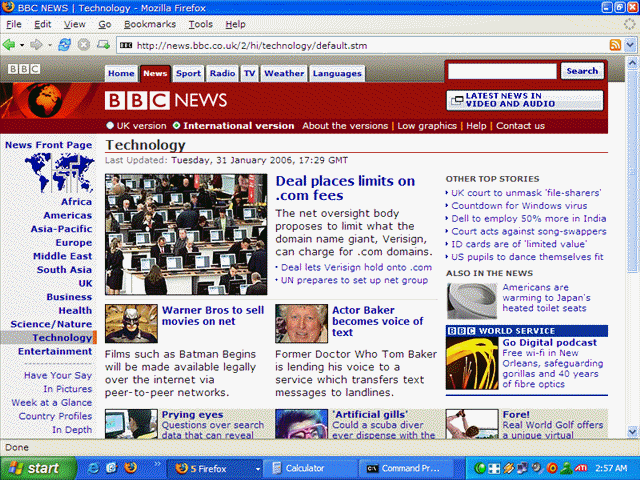Click the Back arrow in Firefox toolbar

pos(9,44)
